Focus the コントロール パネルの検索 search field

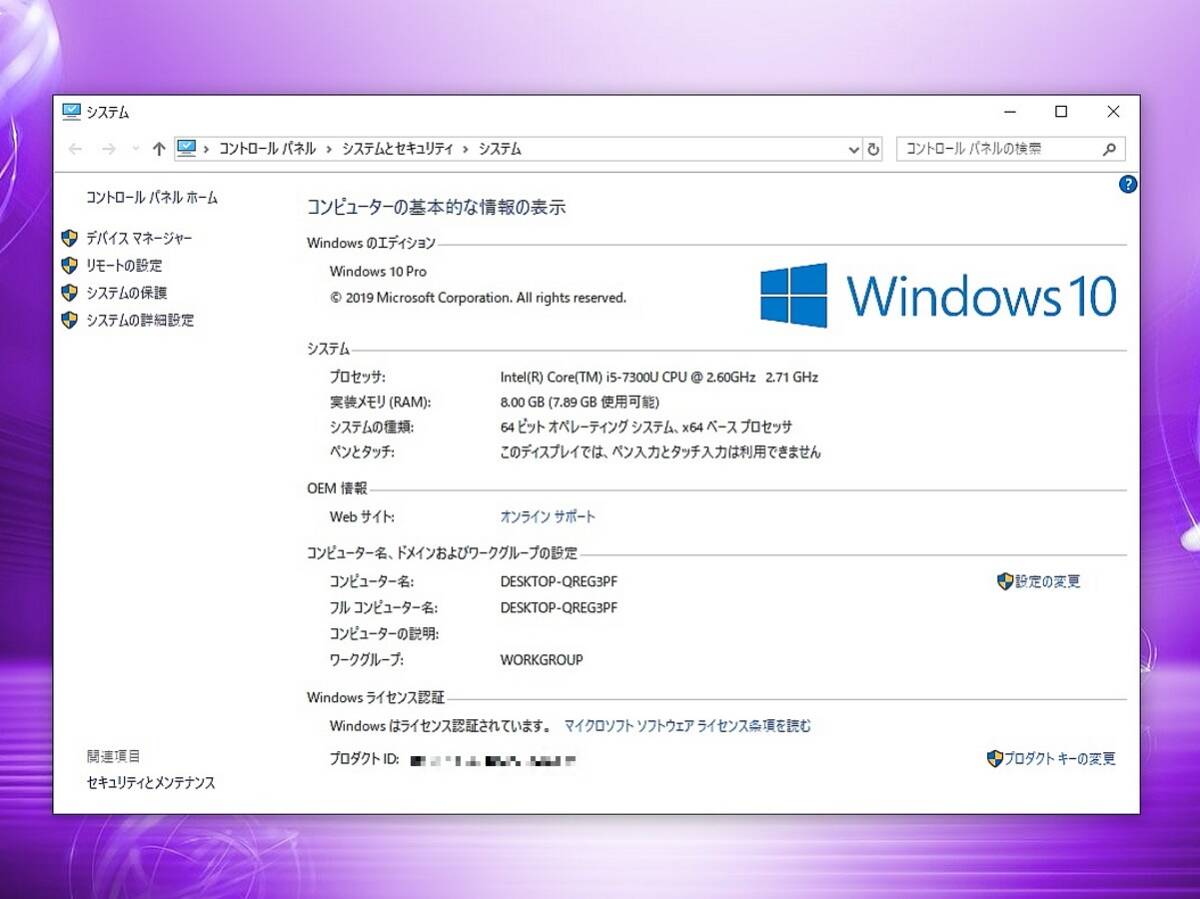point(1010,149)
